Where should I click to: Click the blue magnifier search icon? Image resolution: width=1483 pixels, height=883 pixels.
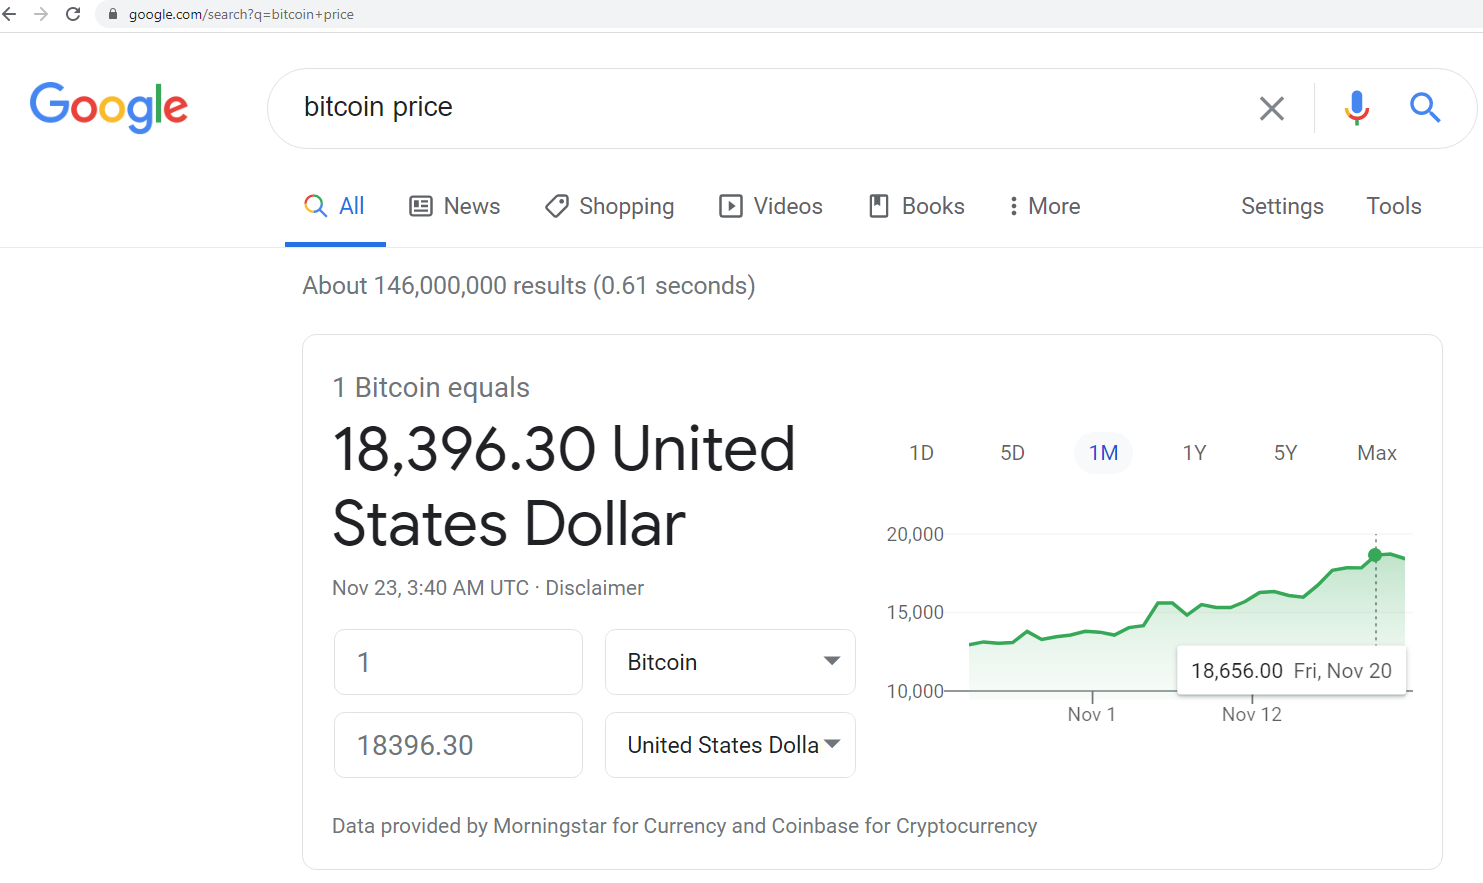coord(1425,107)
